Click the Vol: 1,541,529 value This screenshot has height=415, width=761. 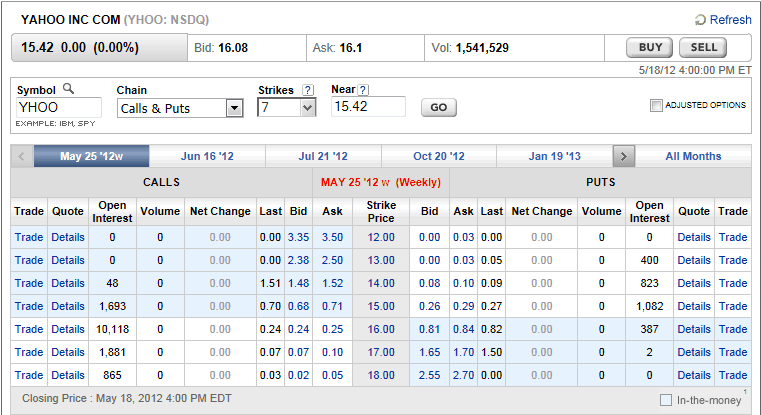482,48
